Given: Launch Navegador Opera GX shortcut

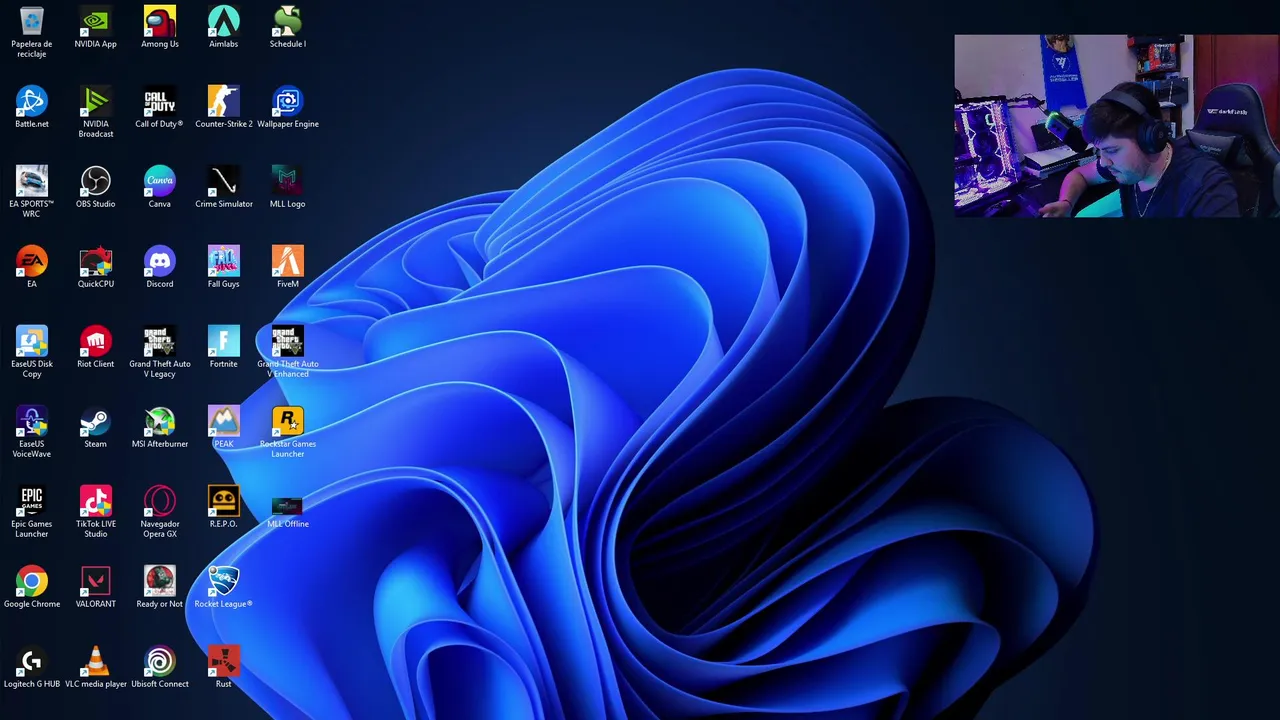Looking at the screenshot, I should tap(159, 501).
